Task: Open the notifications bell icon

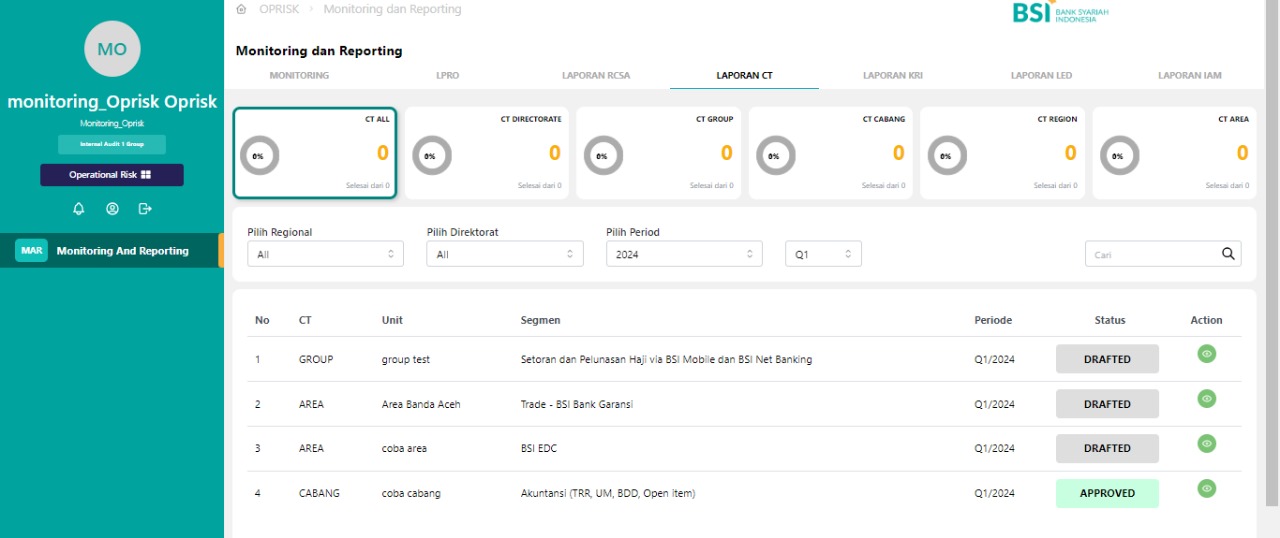Action: [79, 209]
